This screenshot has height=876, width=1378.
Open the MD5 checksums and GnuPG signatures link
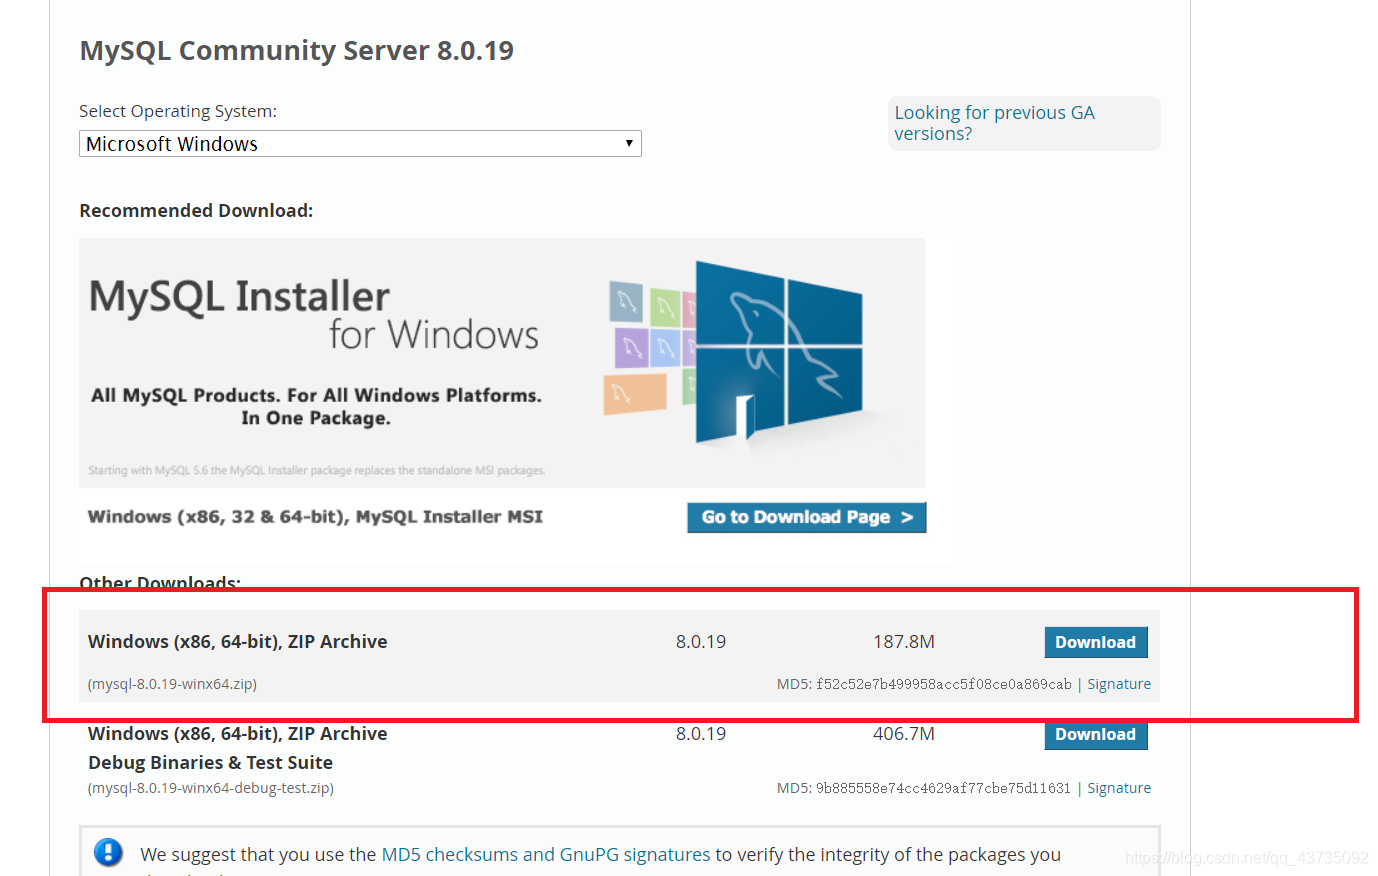(546, 854)
